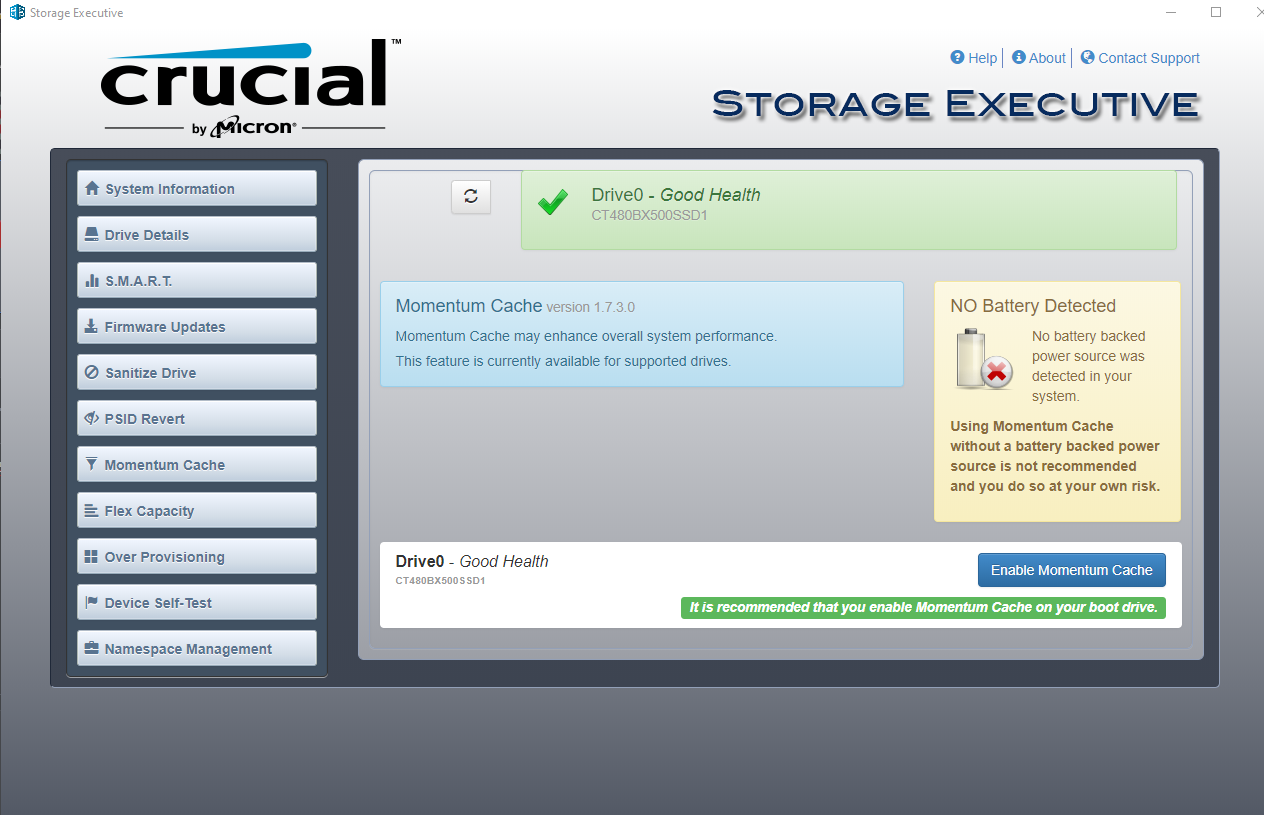Screen dimensions: 1264x815
Task: Click the aligned lines icon beside Flex Capacity
Action: pyautogui.click(x=92, y=510)
